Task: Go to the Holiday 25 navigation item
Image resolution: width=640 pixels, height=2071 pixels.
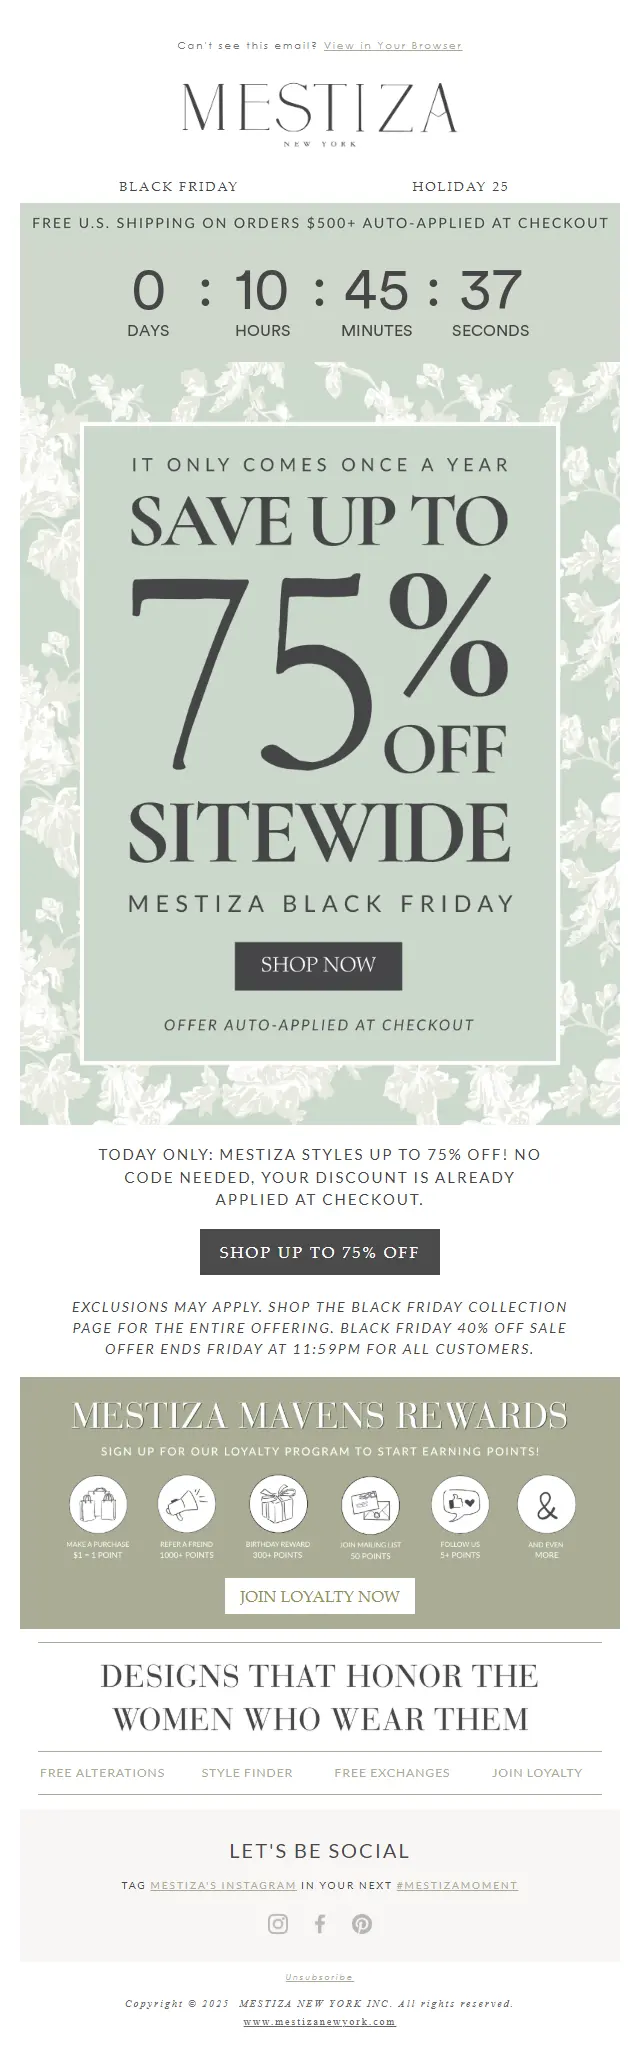Action: tap(460, 186)
